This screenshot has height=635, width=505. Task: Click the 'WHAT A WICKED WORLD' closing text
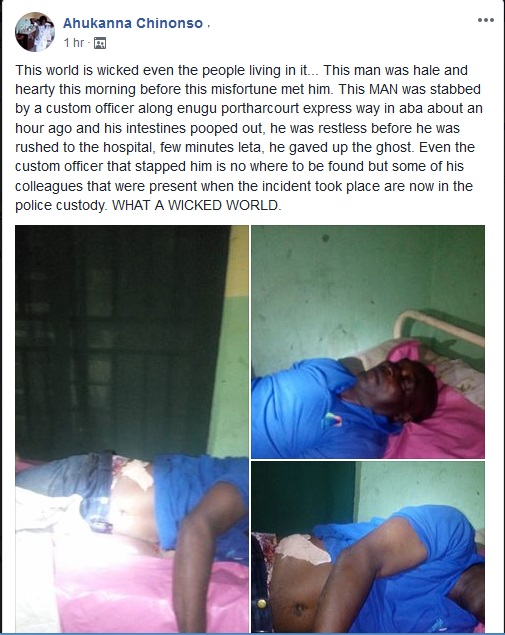[196, 205]
